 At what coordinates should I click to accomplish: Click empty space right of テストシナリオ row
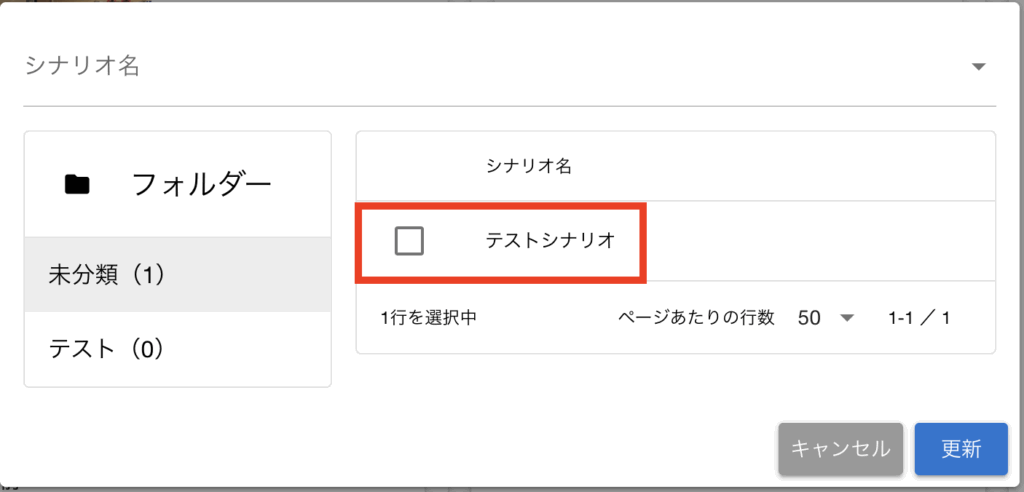click(x=820, y=241)
